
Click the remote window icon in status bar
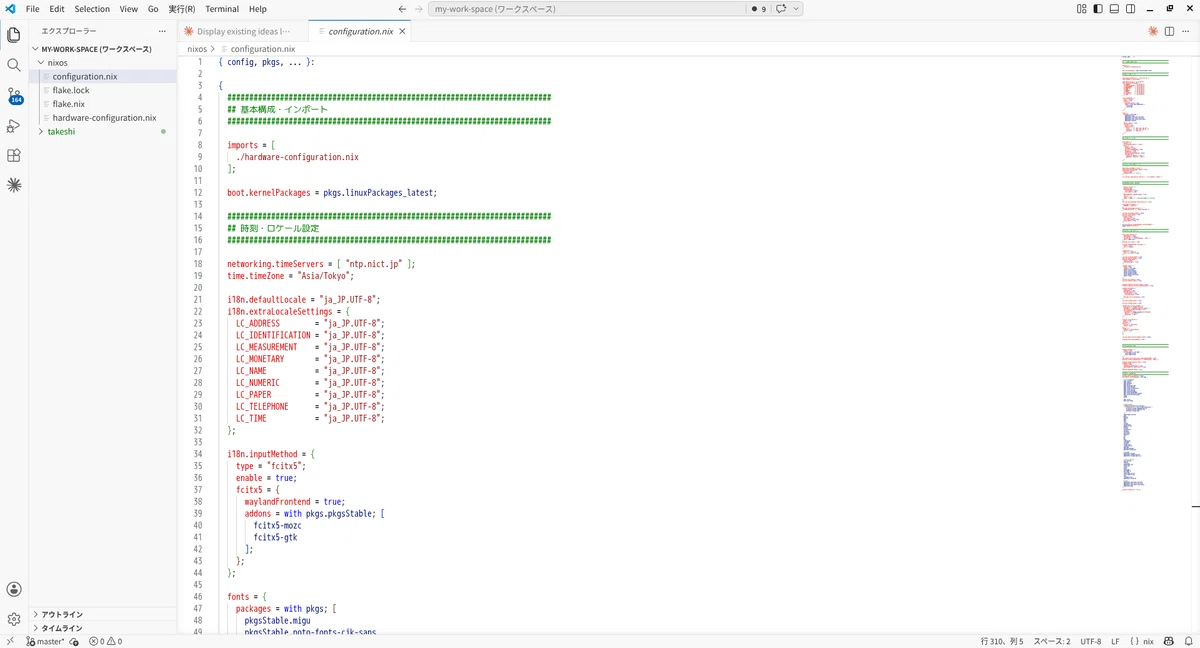10,641
